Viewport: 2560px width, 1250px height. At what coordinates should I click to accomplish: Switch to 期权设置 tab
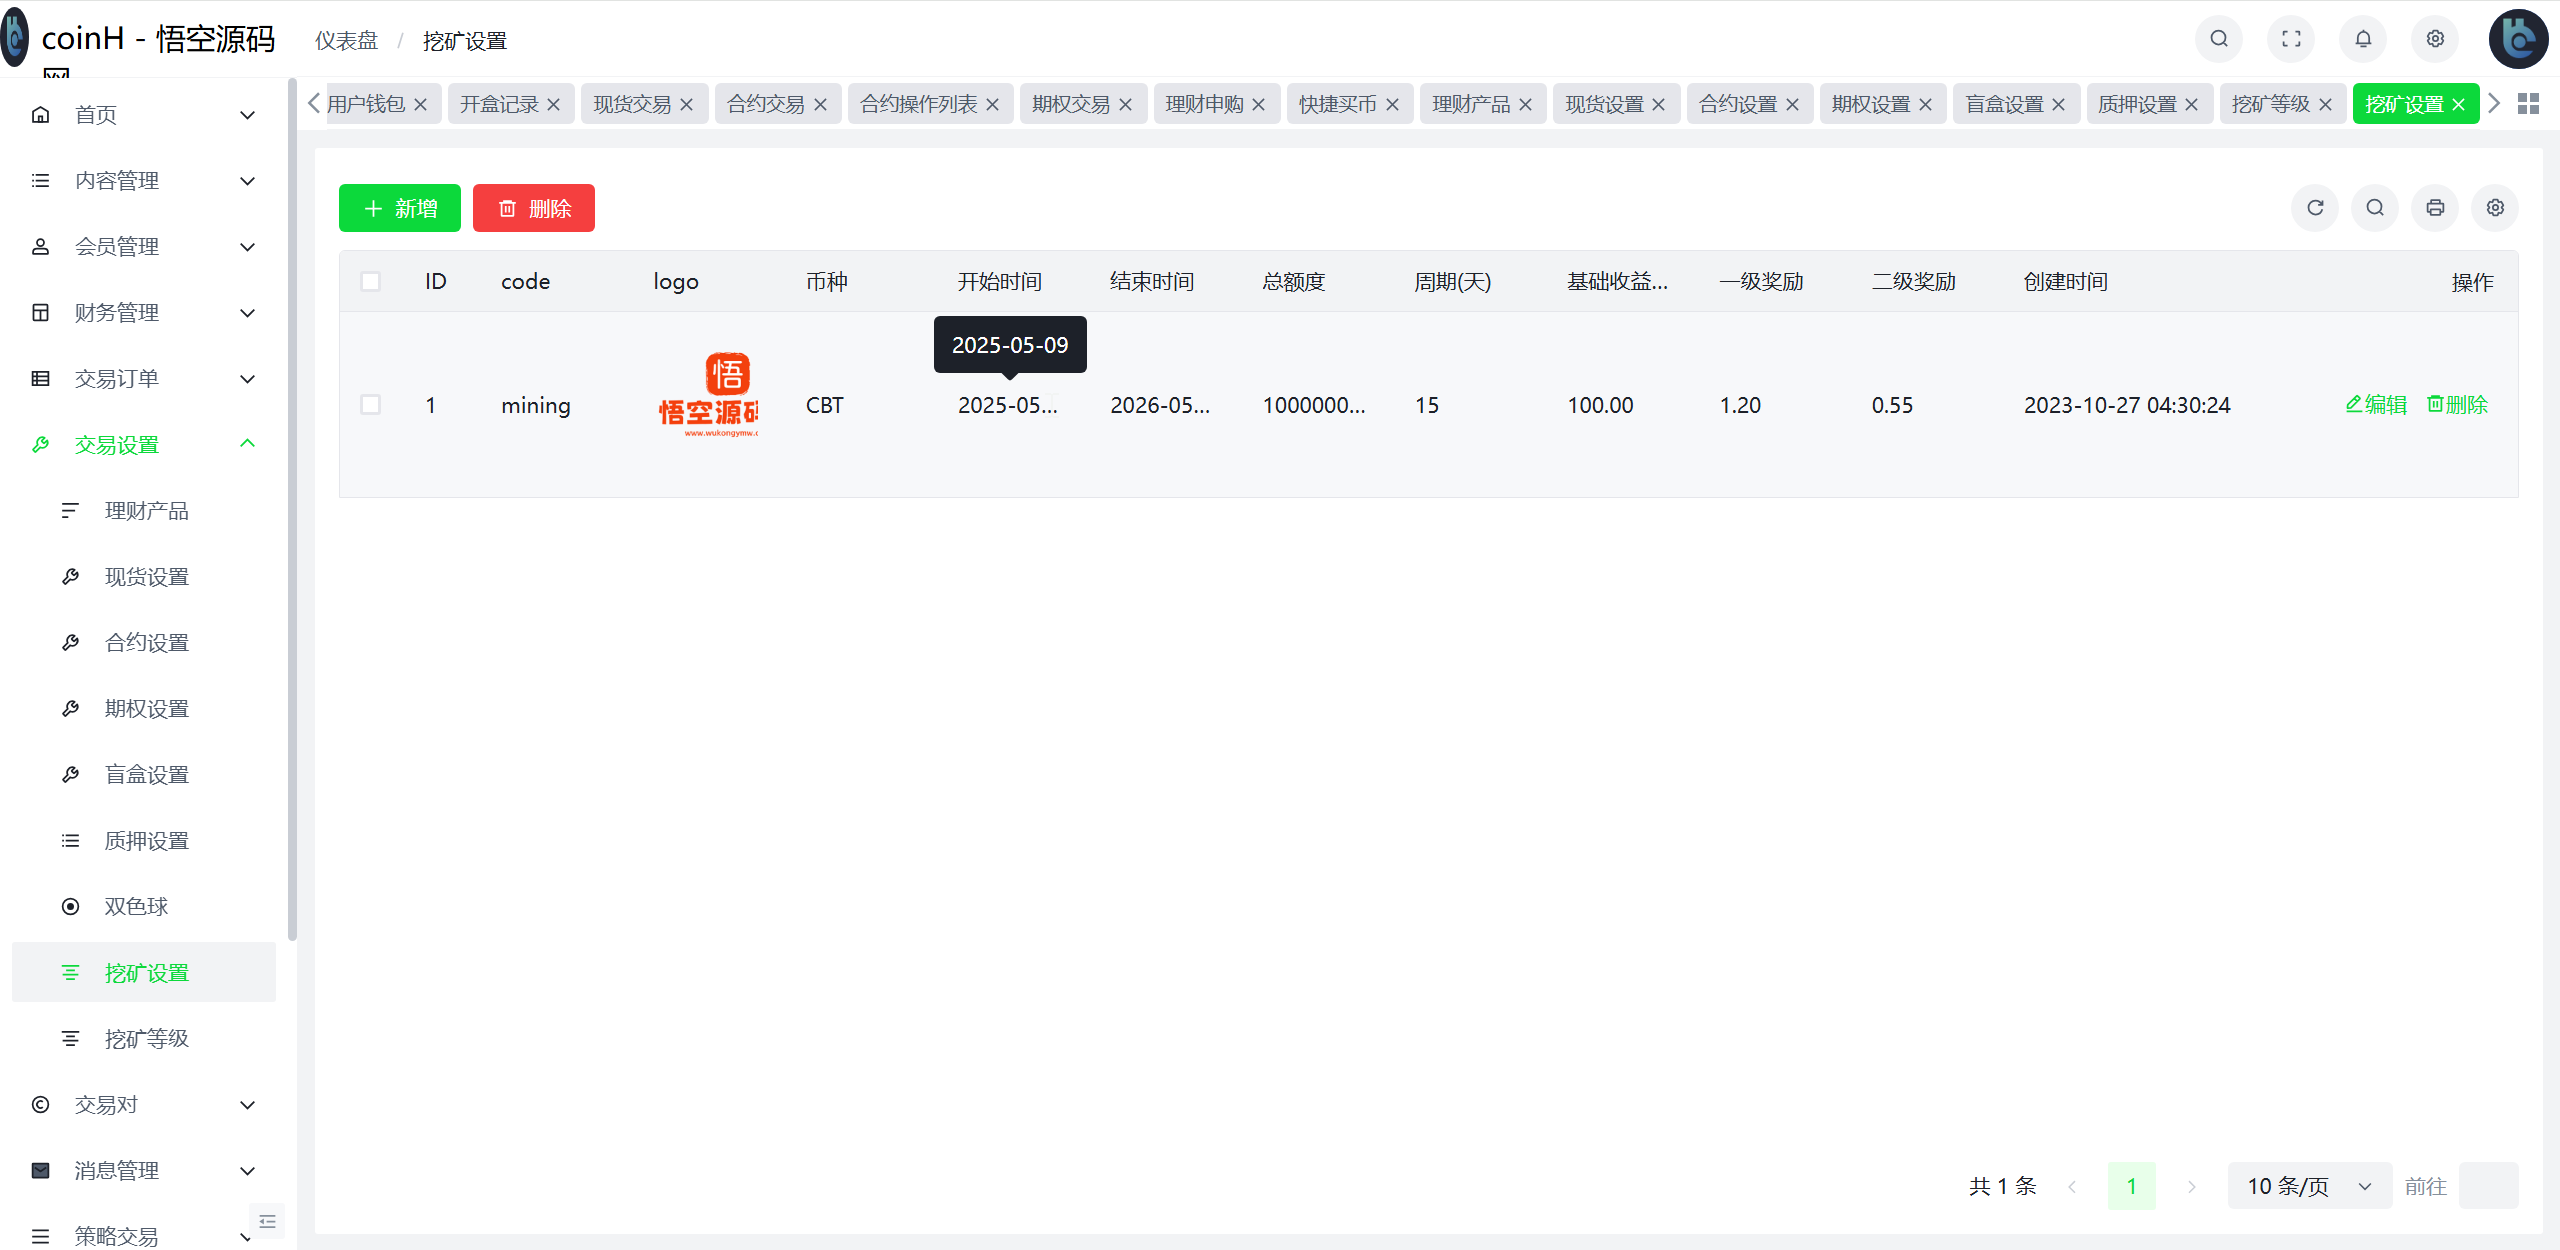(1870, 104)
